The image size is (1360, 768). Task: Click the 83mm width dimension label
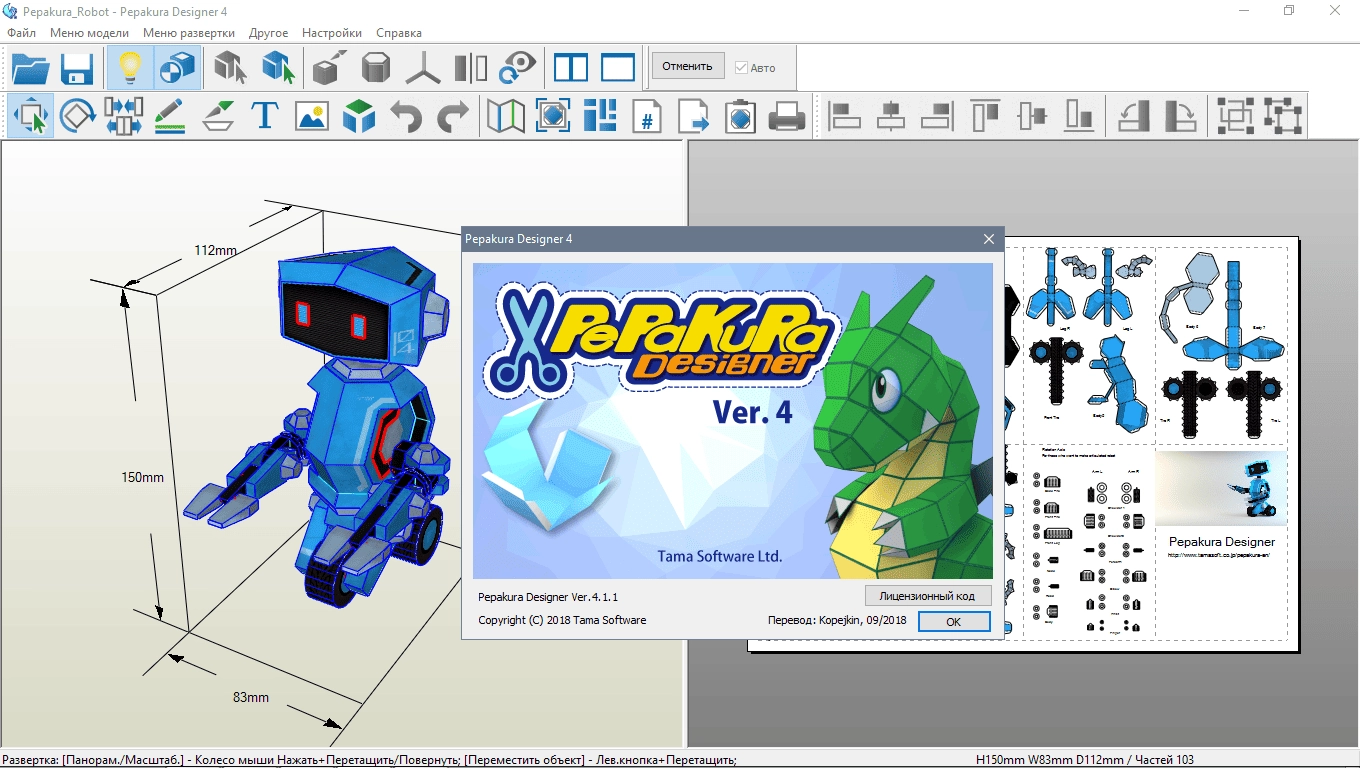251,697
